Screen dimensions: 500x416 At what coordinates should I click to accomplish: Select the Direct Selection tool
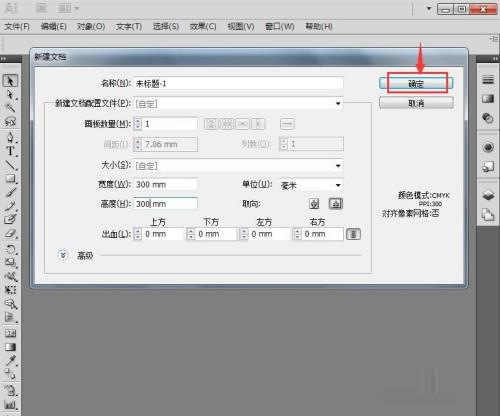[10, 94]
